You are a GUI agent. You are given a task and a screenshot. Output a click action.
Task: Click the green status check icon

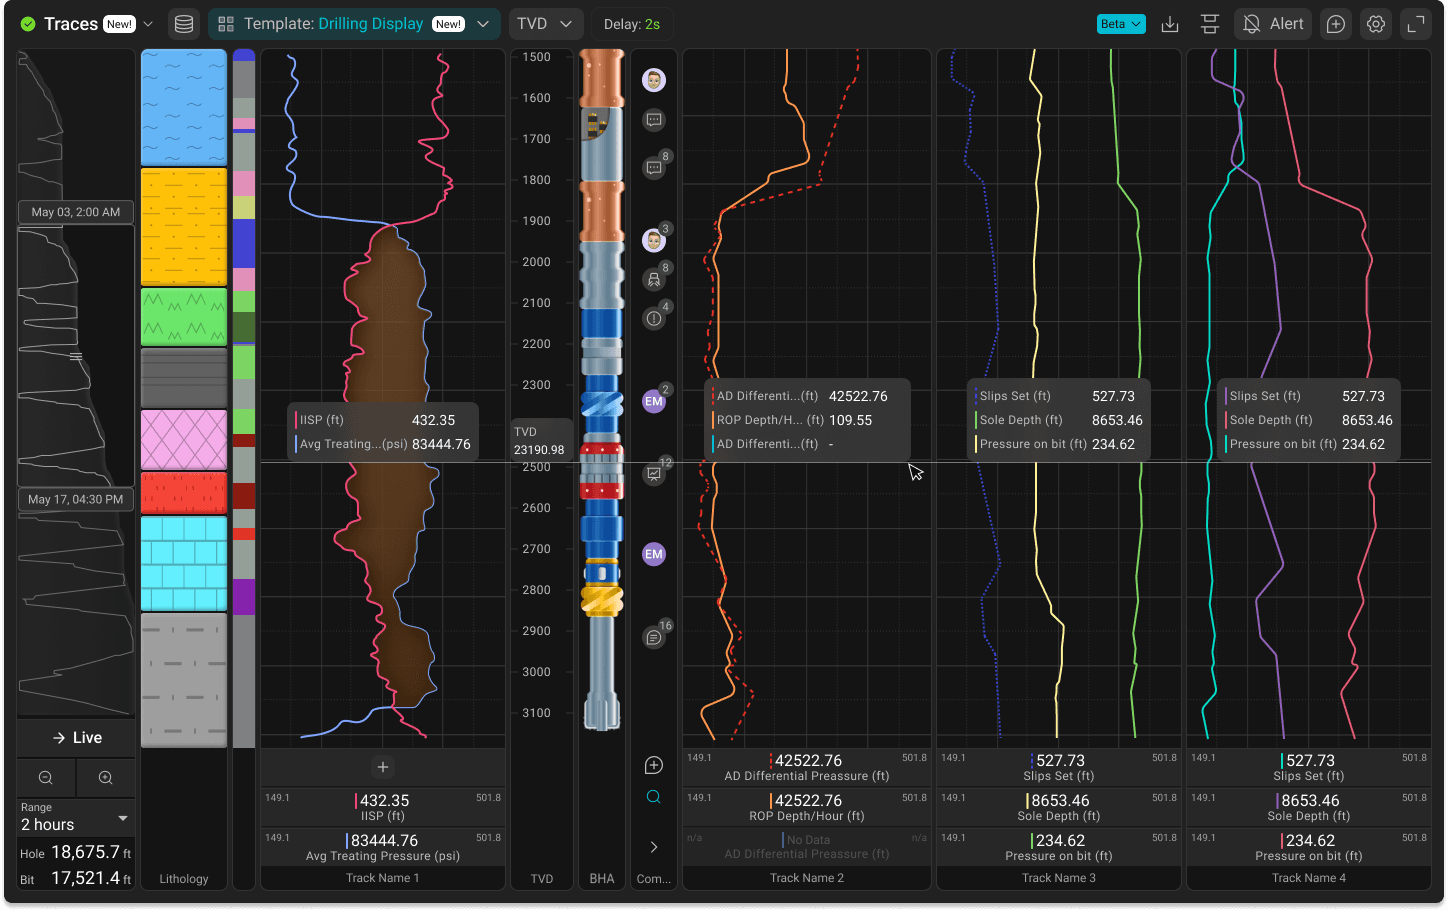(28, 24)
